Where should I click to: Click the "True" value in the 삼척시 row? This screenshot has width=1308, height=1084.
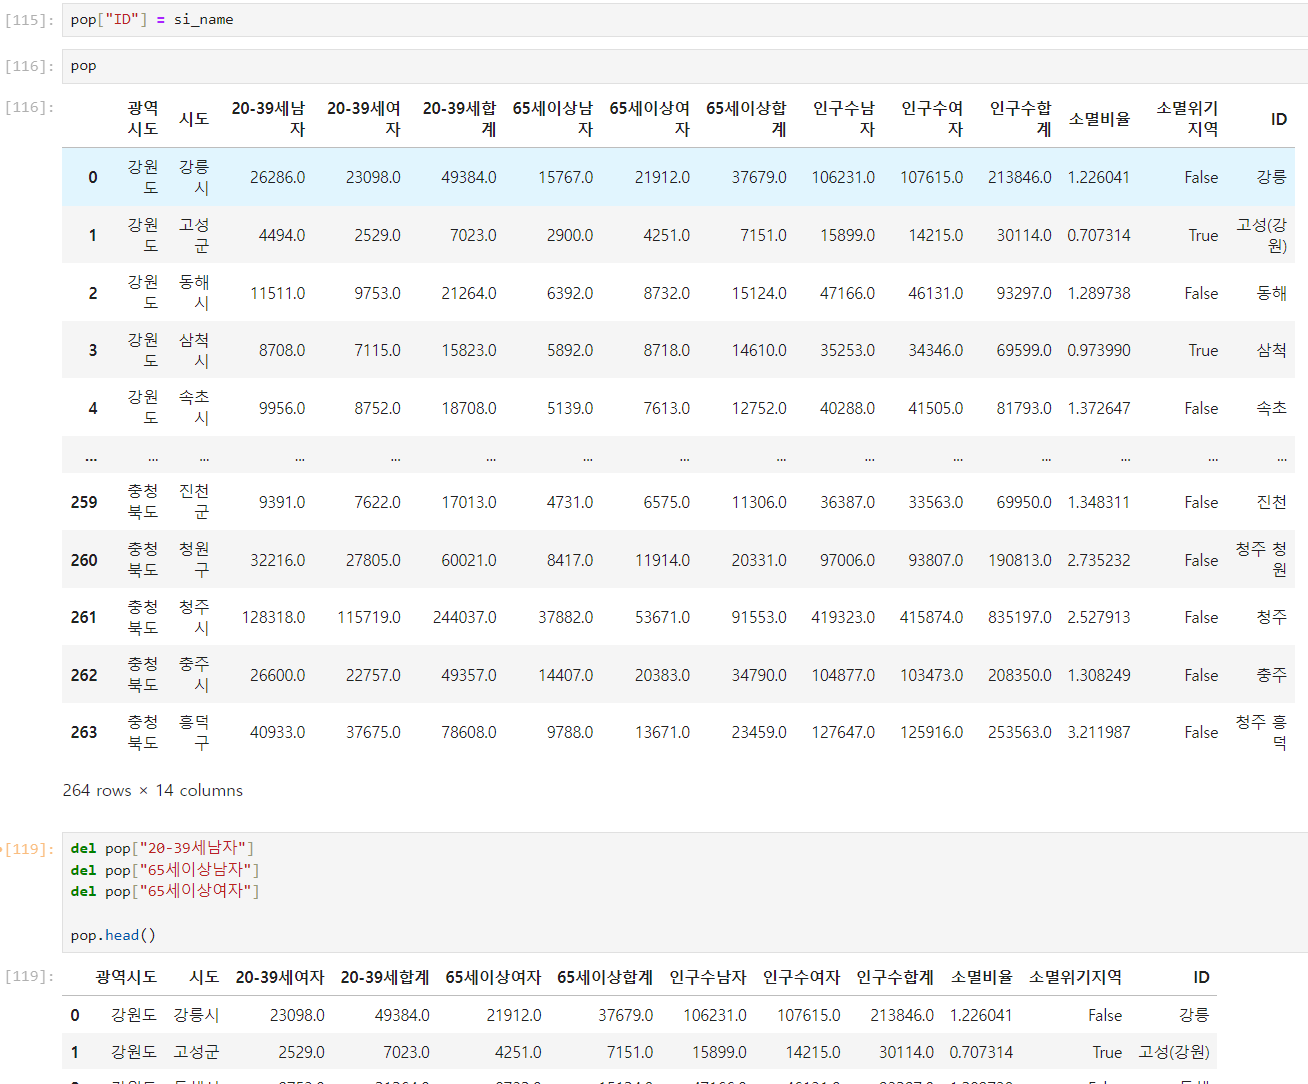pyautogui.click(x=1203, y=350)
